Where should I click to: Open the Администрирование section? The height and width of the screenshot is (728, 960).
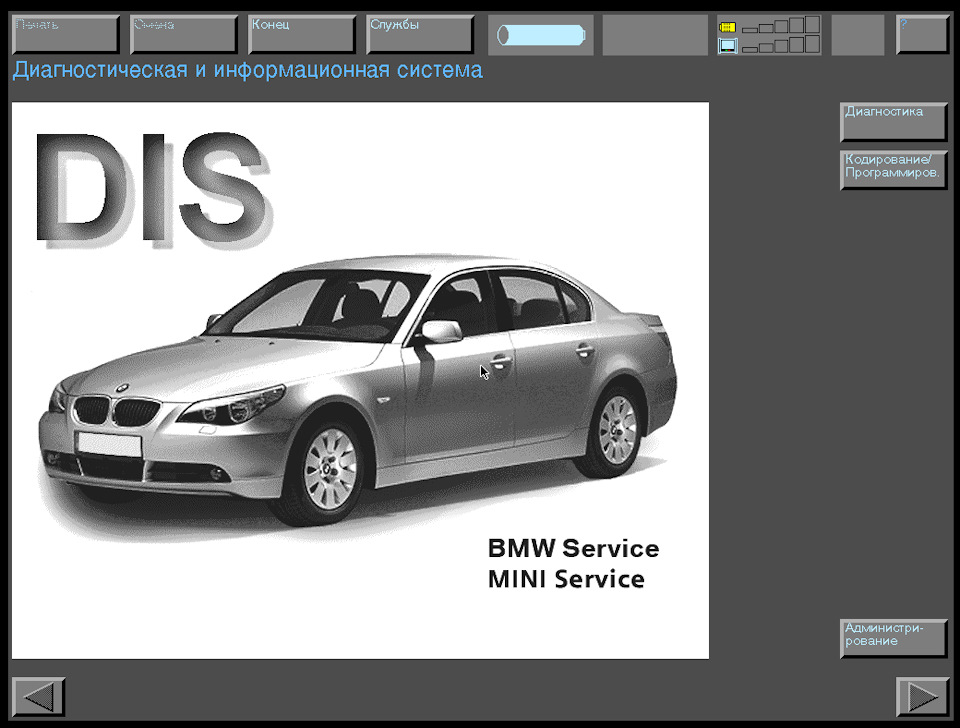click(894, 639)
